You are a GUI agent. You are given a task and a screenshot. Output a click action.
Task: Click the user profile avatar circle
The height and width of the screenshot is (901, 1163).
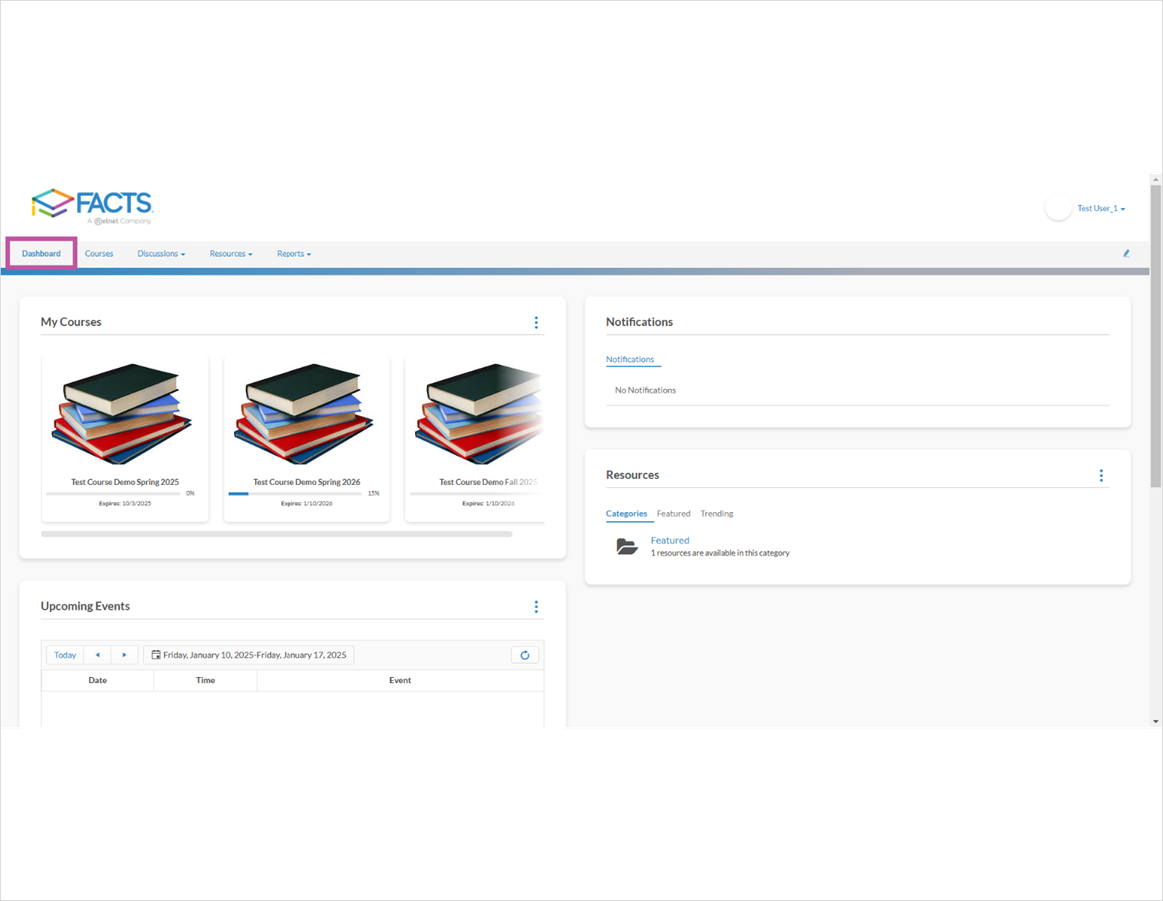point(1058,207)
